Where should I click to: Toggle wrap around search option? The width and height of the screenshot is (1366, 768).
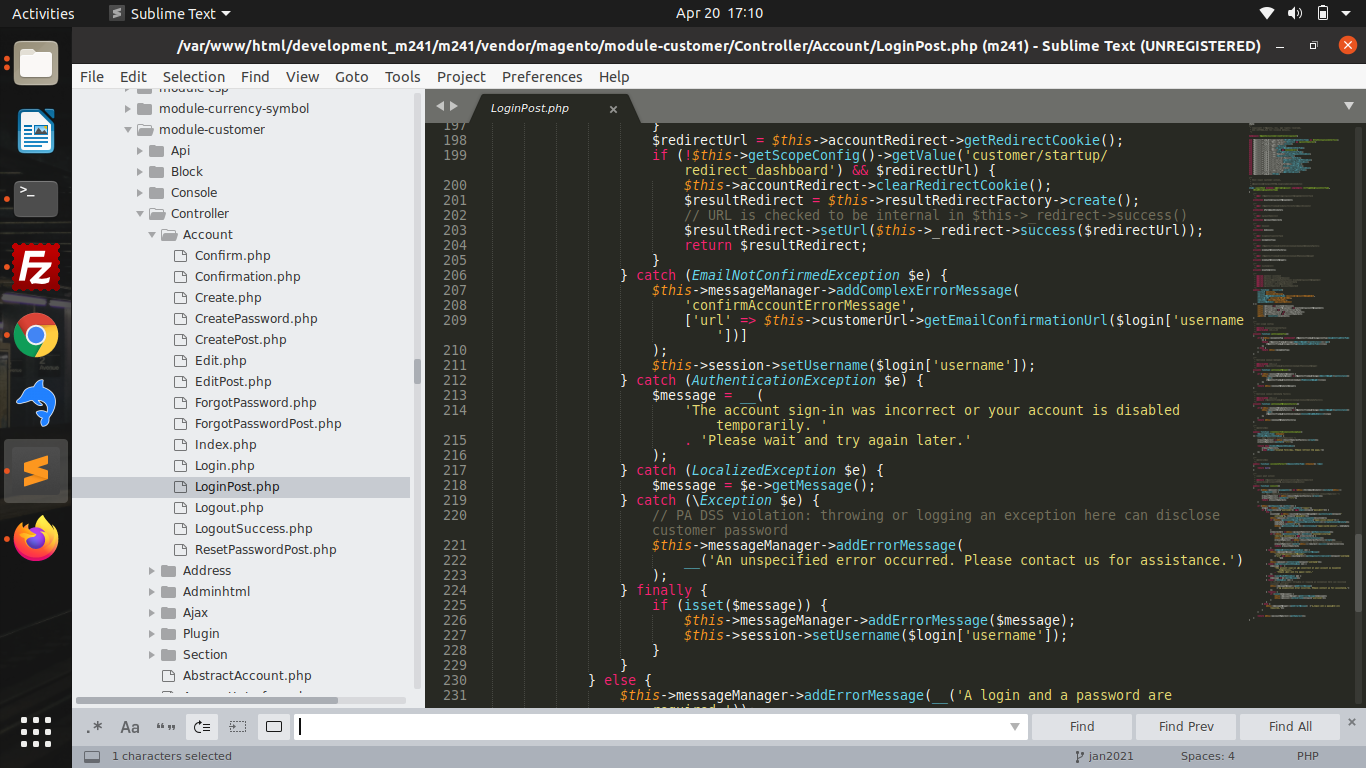(x=202, y=727)
